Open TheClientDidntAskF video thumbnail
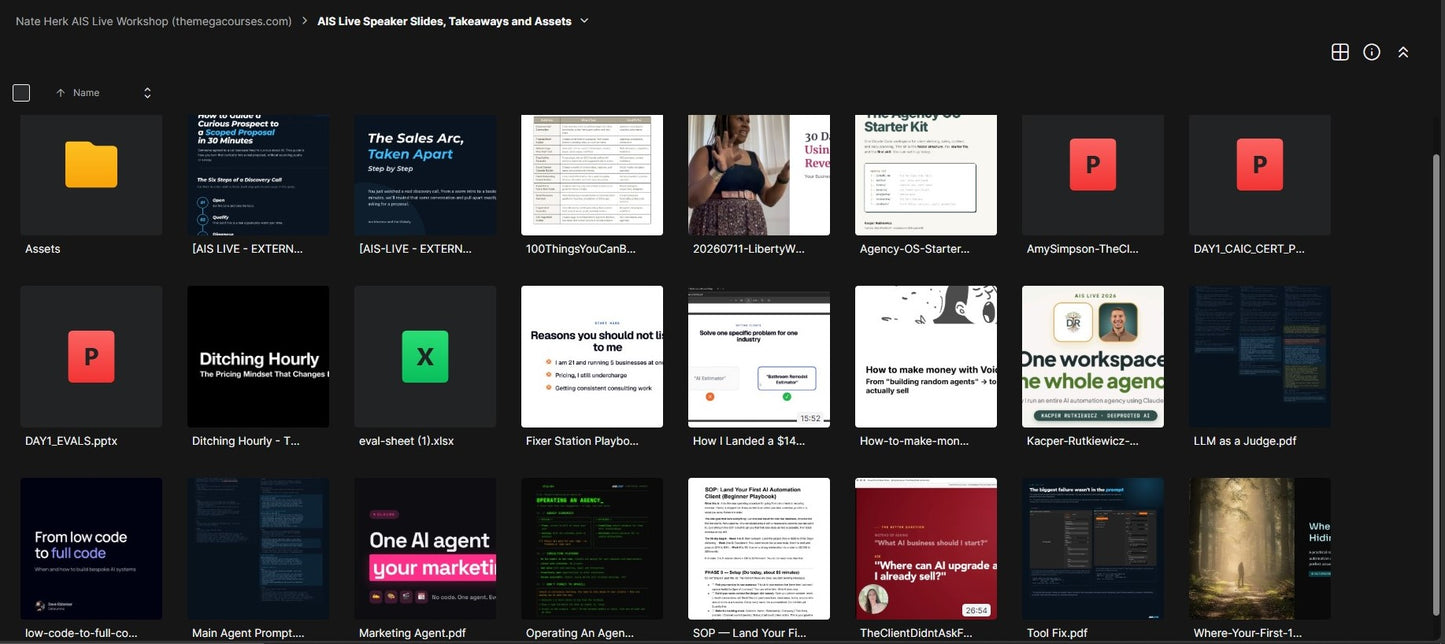The height and width of the screenshot is (644, 1445). pyautogui.click(x=926, y=549)
